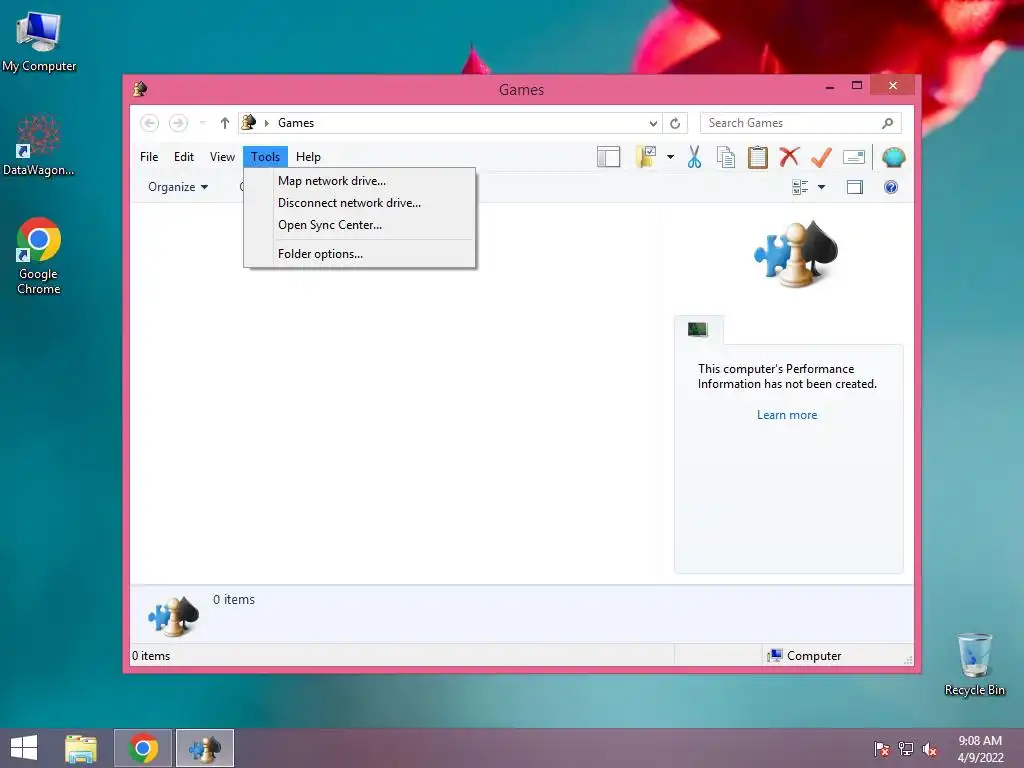Click the Back navigation arrow
1024x768 pixels.
[150, 123]
